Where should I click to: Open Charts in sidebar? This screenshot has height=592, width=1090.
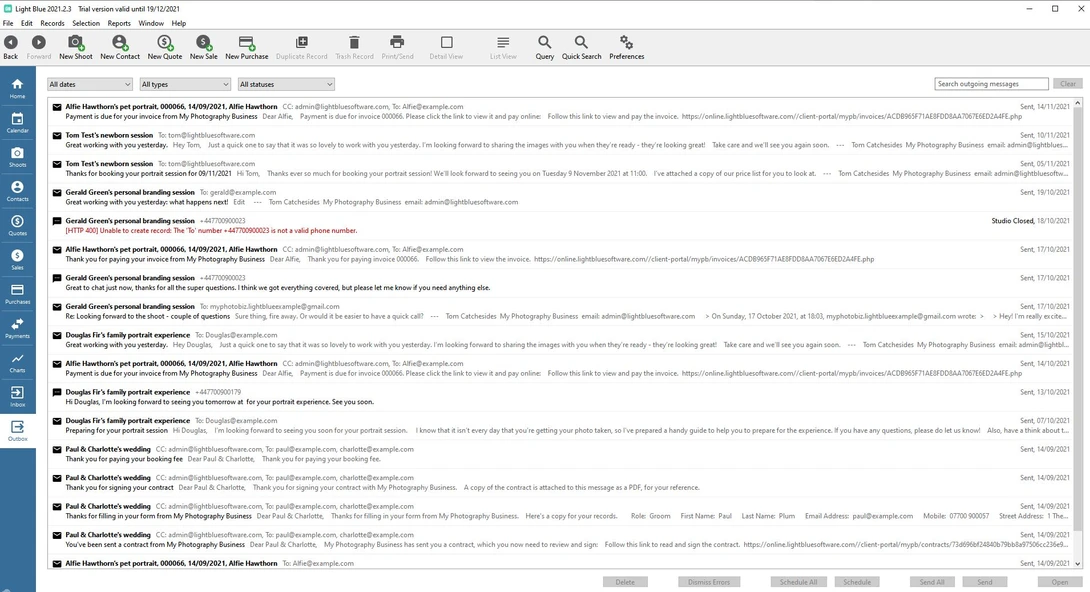coord(17,362)
